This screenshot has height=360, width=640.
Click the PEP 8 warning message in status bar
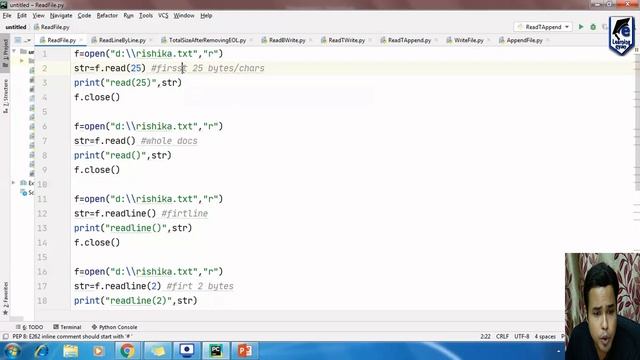pos(73,336)
